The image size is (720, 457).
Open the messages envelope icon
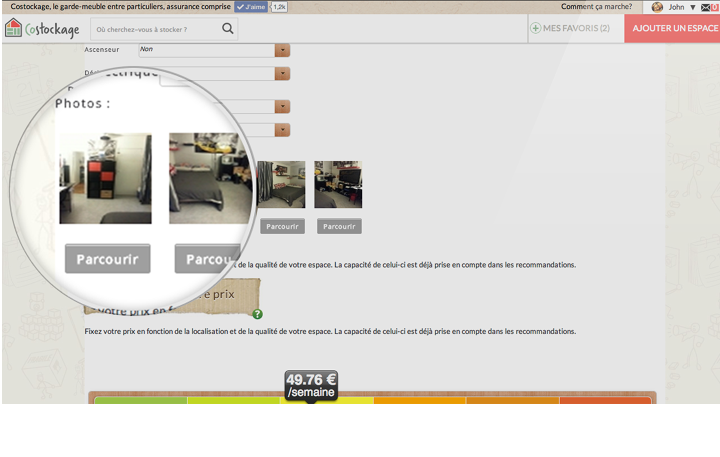click(705, 7)
